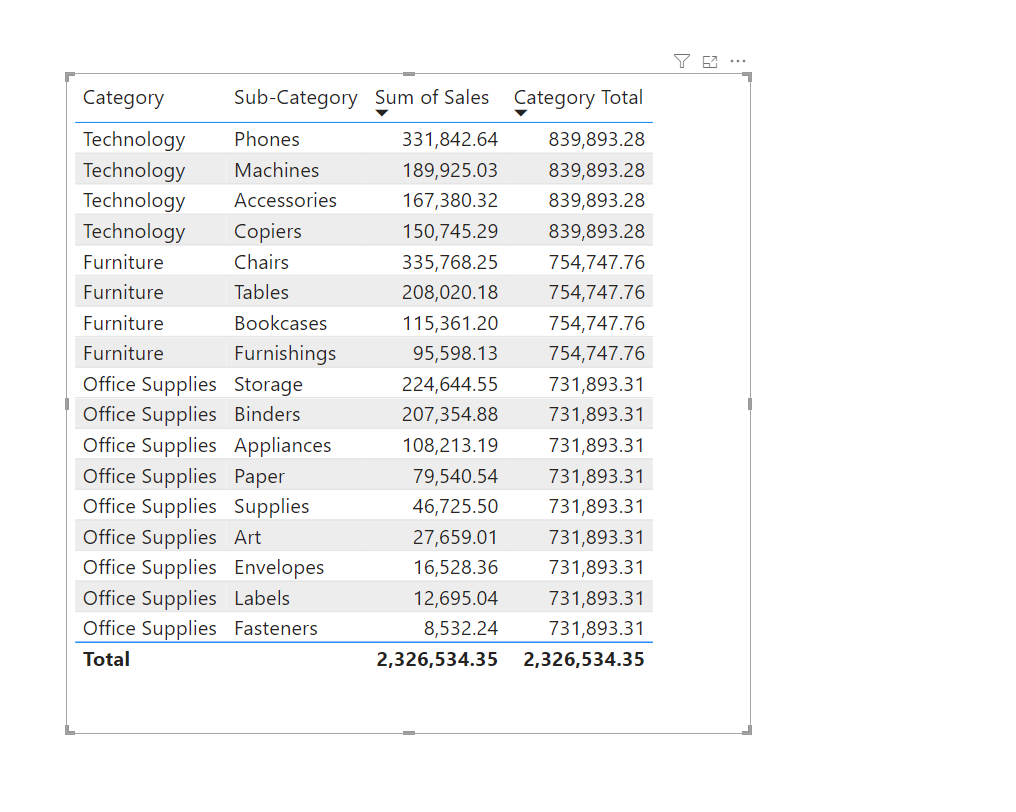Select the Total row label
1016x812 pixels.
(x=107, y=660)
